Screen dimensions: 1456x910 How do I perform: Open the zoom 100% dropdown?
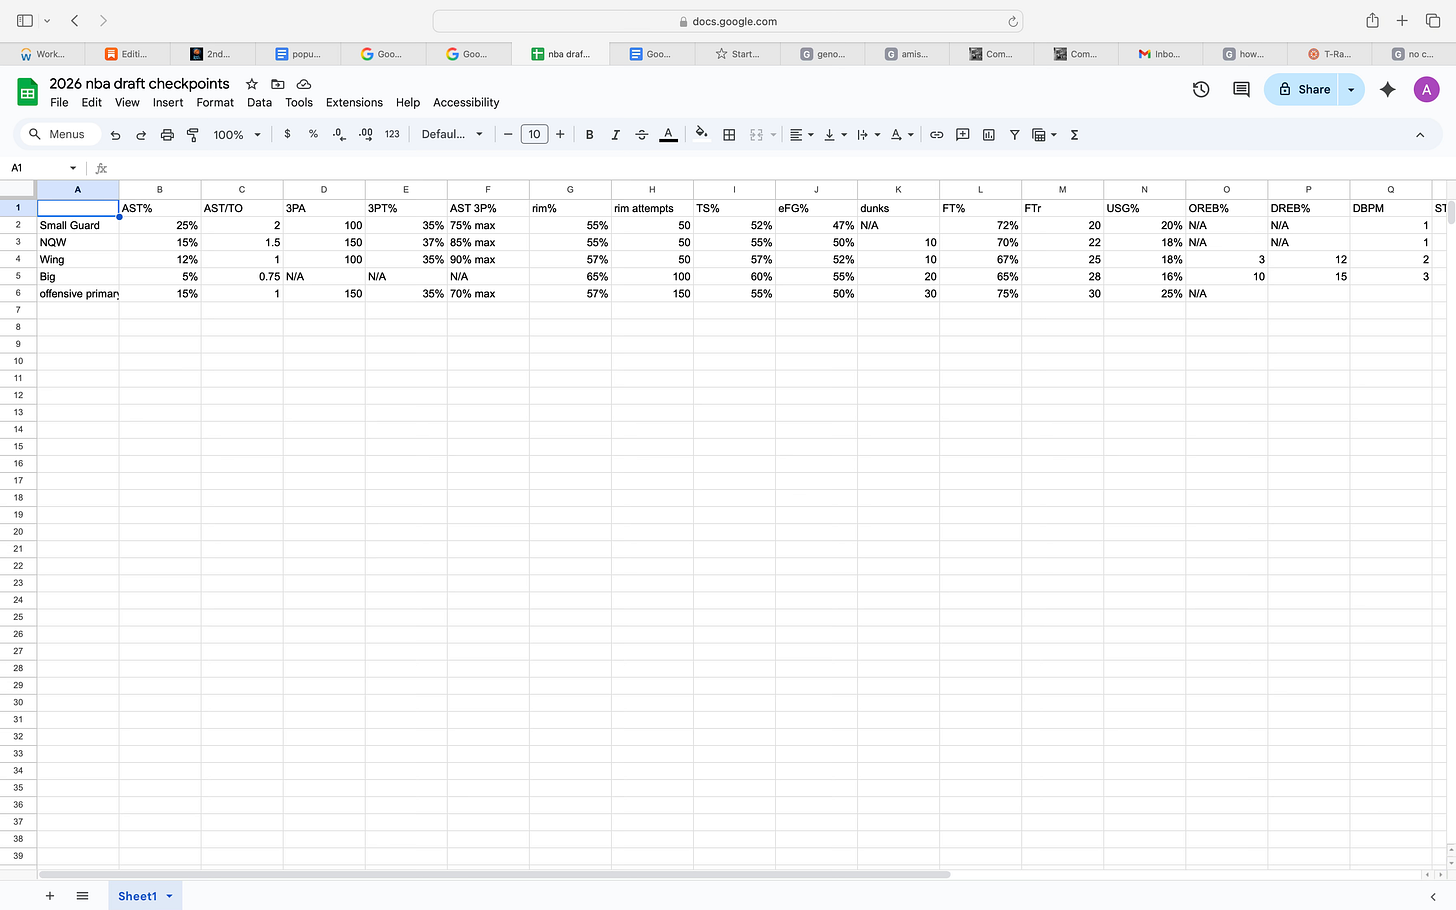pyautogui.click(x=237, y=134)
